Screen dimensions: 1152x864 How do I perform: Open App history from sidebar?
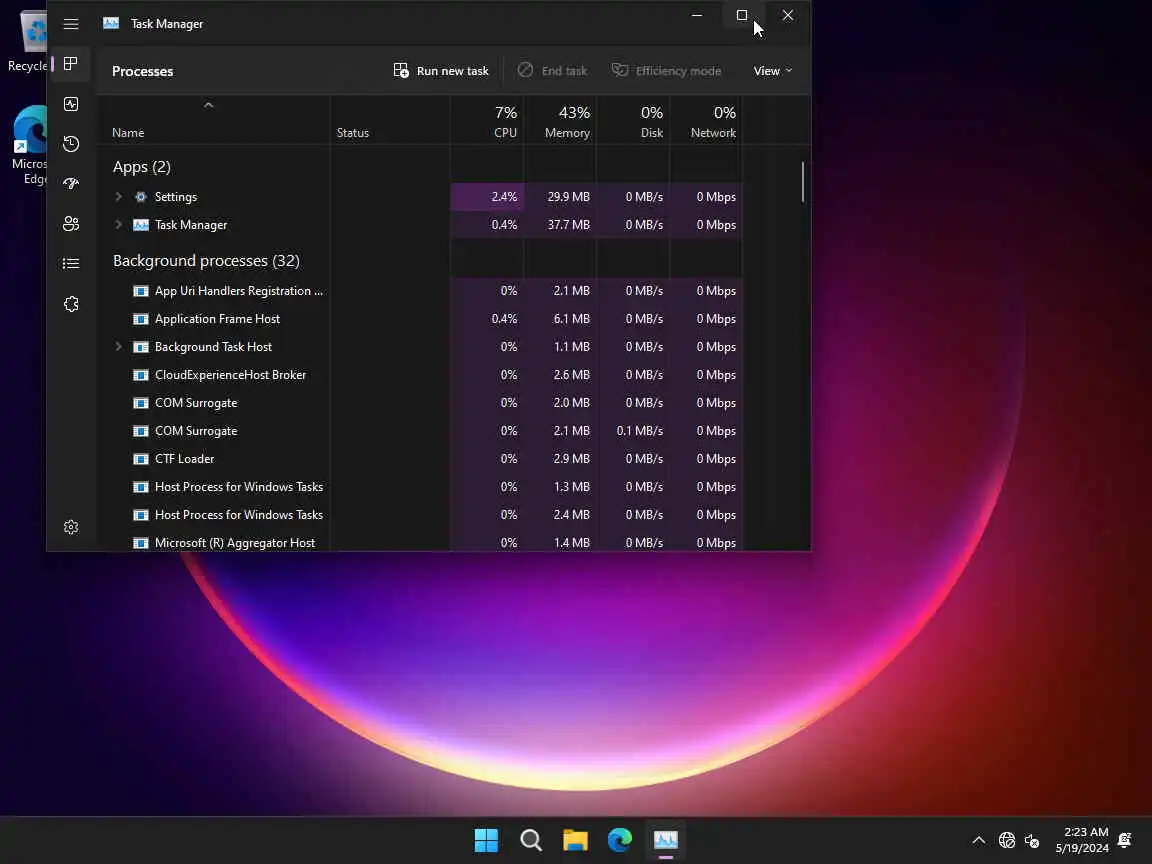pos(71,144)
